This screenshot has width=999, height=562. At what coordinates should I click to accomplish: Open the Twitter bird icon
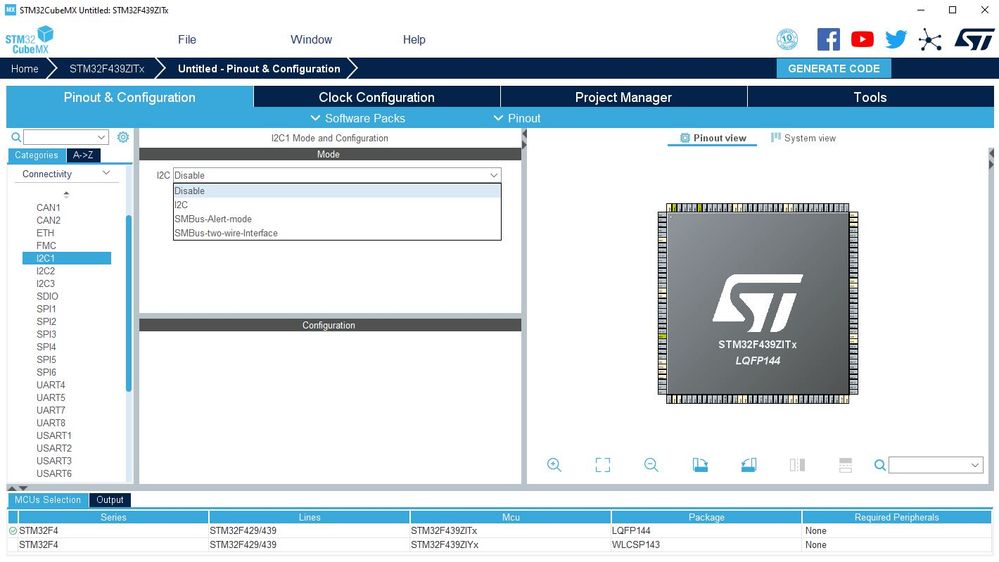pyautogui.click(x=896, y=40)
